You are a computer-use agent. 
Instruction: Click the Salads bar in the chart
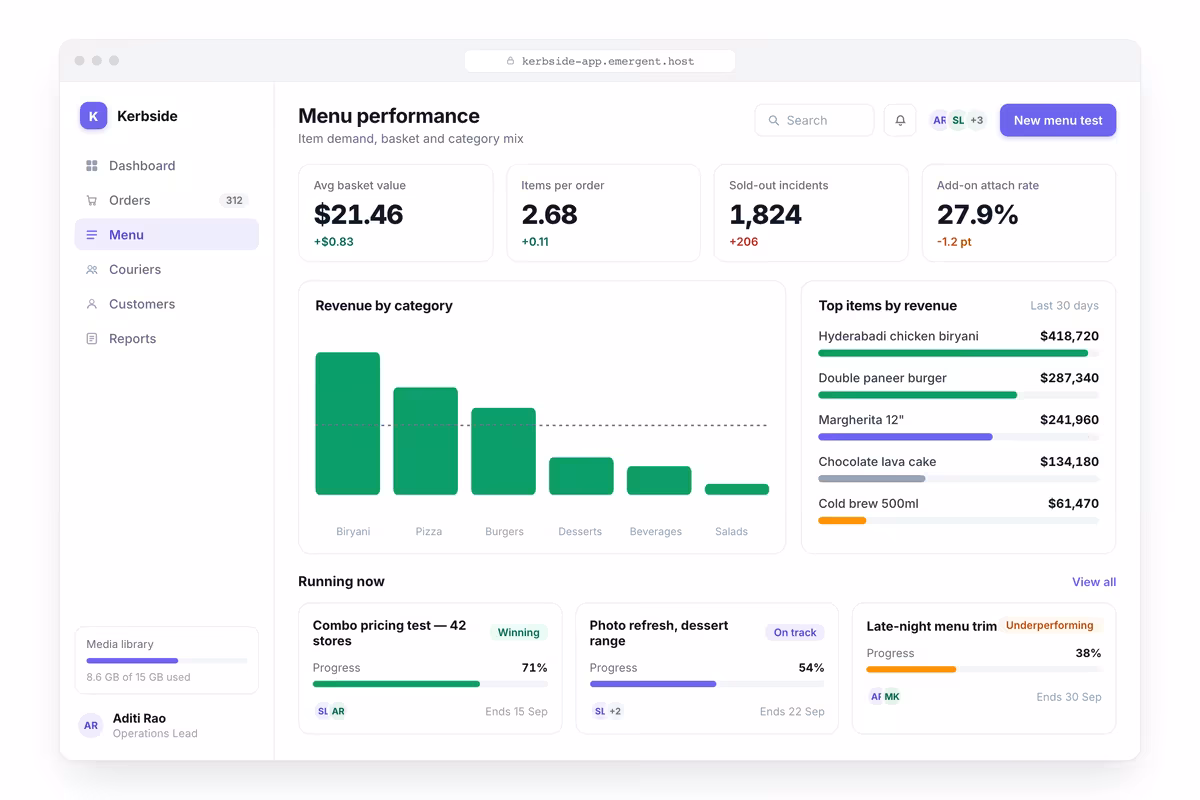tap(737, 490)
